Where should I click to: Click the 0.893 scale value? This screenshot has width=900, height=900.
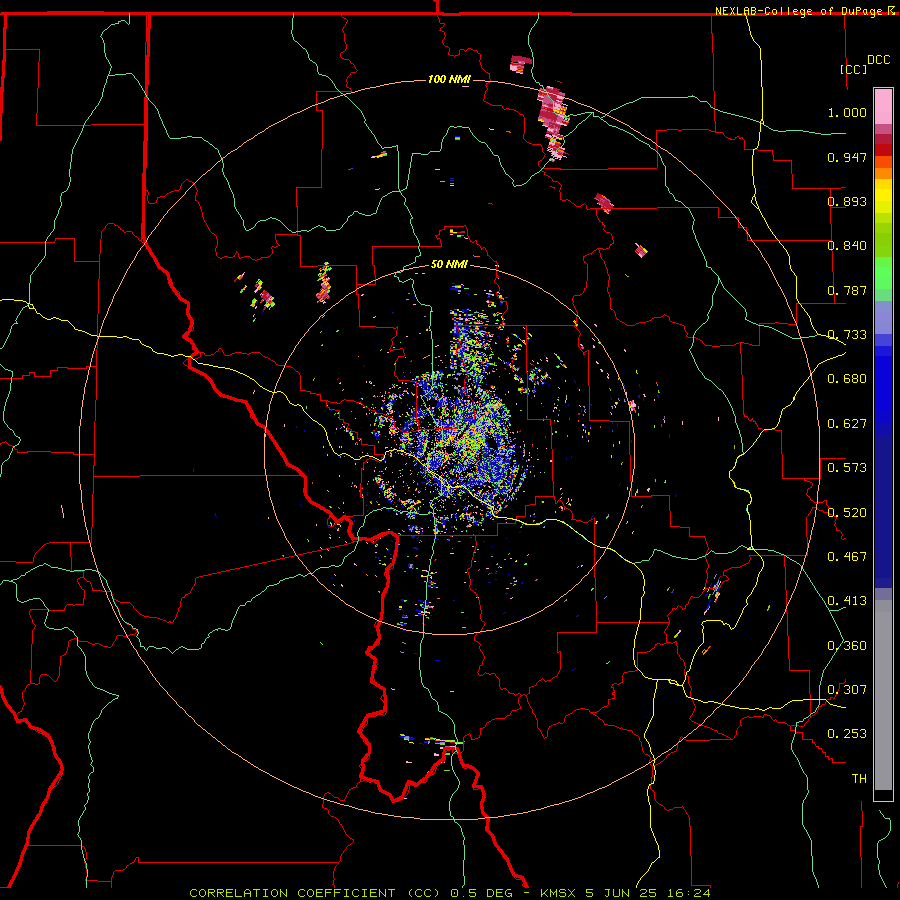point(847,201)
